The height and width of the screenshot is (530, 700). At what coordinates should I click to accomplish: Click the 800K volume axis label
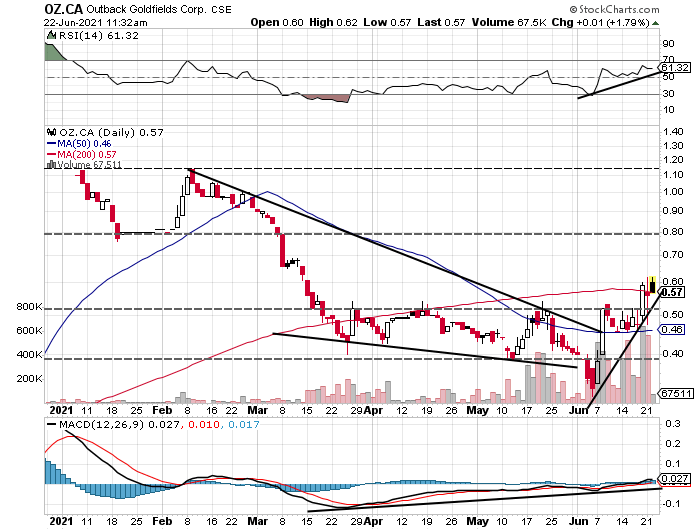click(29, 307)
